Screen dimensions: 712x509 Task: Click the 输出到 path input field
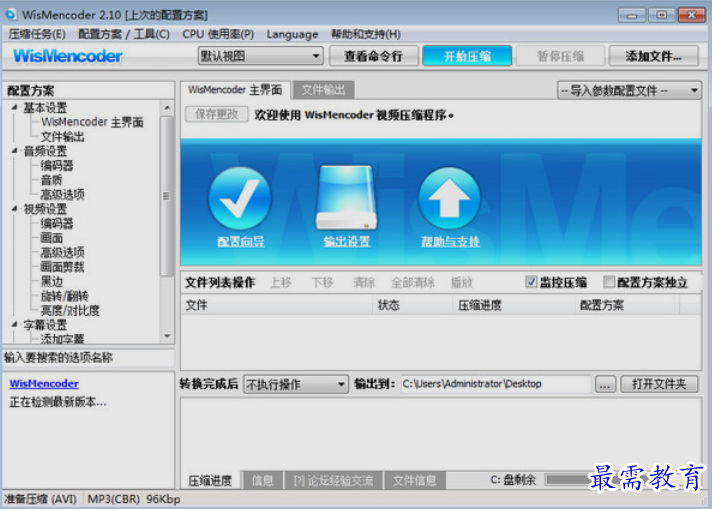pos(496,384)
